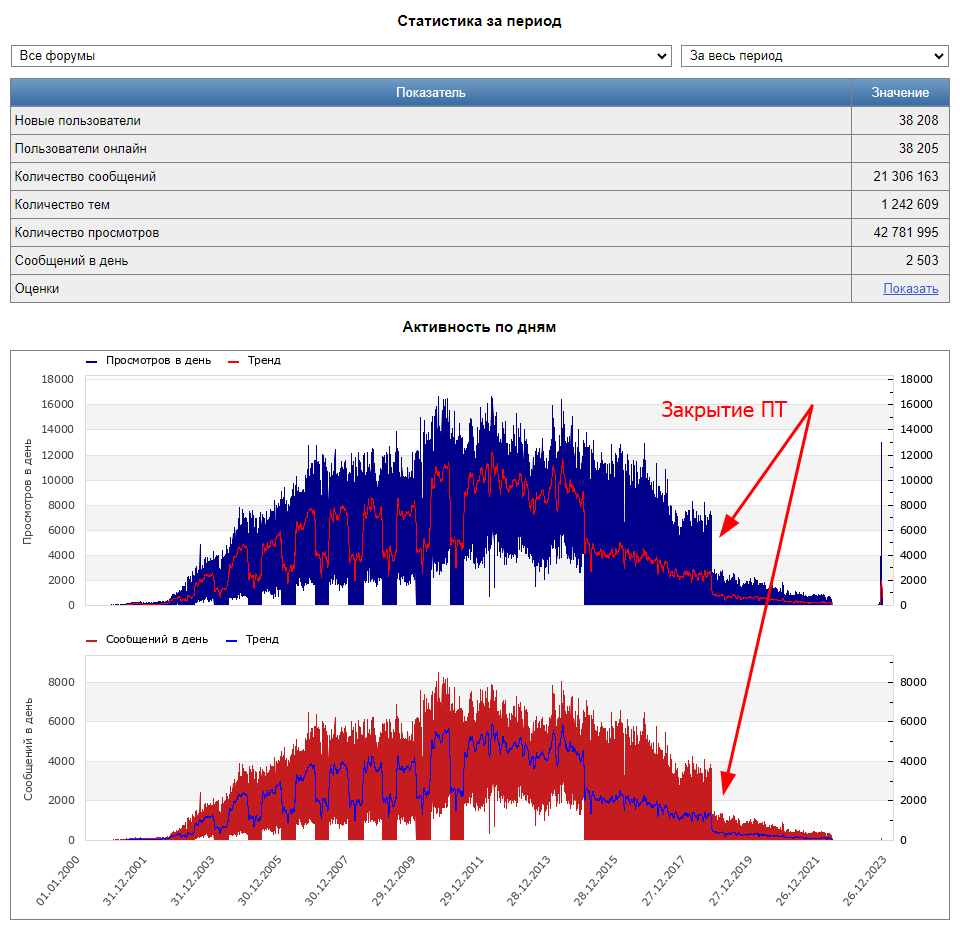This screenshot has height=929, width=960.
Task: Click the 'Активность по дням' chart heading
Action: click(x=479, y=327)
